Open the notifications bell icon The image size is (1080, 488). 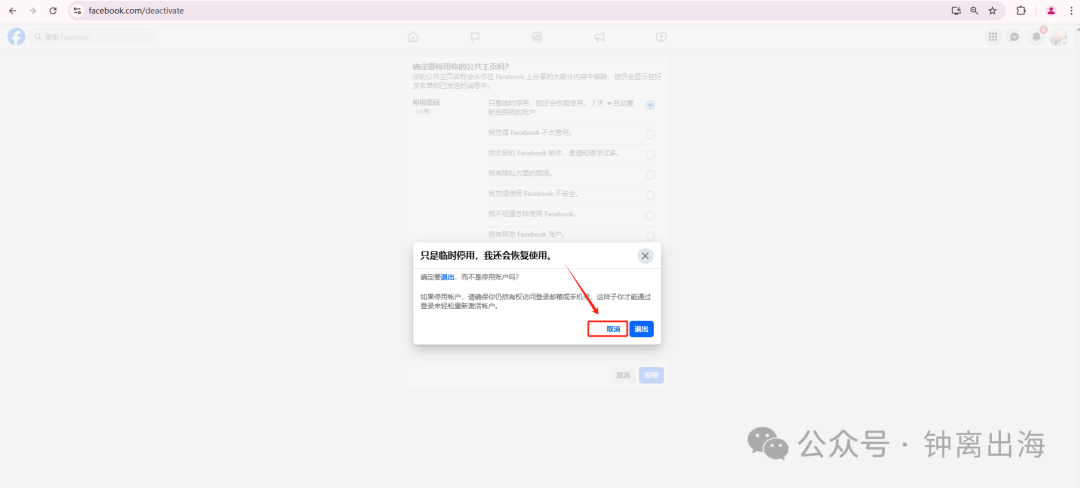click(1036, 37)
